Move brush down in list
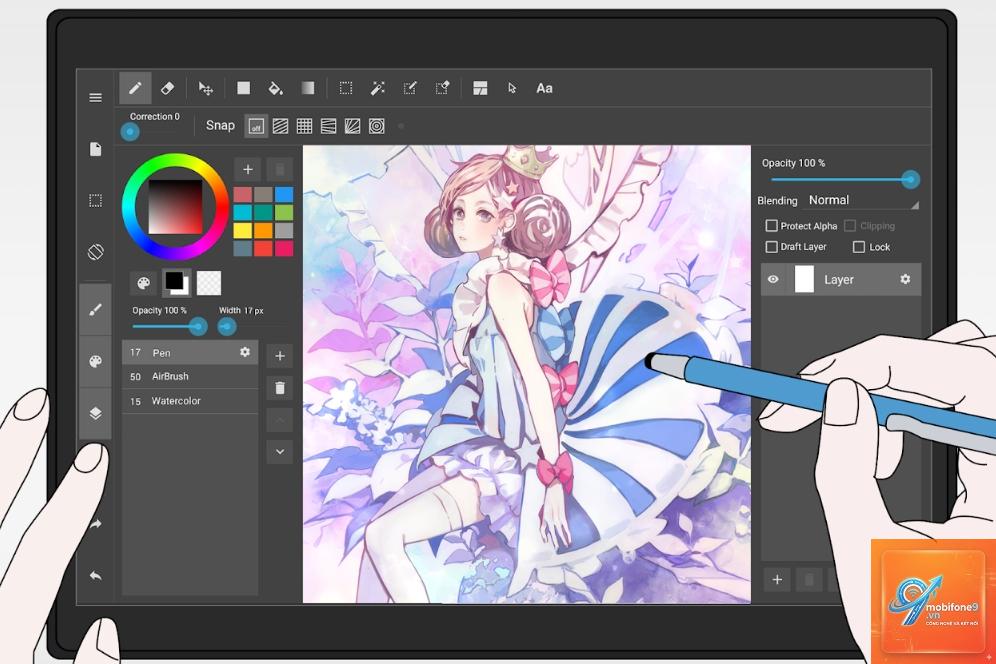This screenshot has width=996, height=664. point(279,452)
